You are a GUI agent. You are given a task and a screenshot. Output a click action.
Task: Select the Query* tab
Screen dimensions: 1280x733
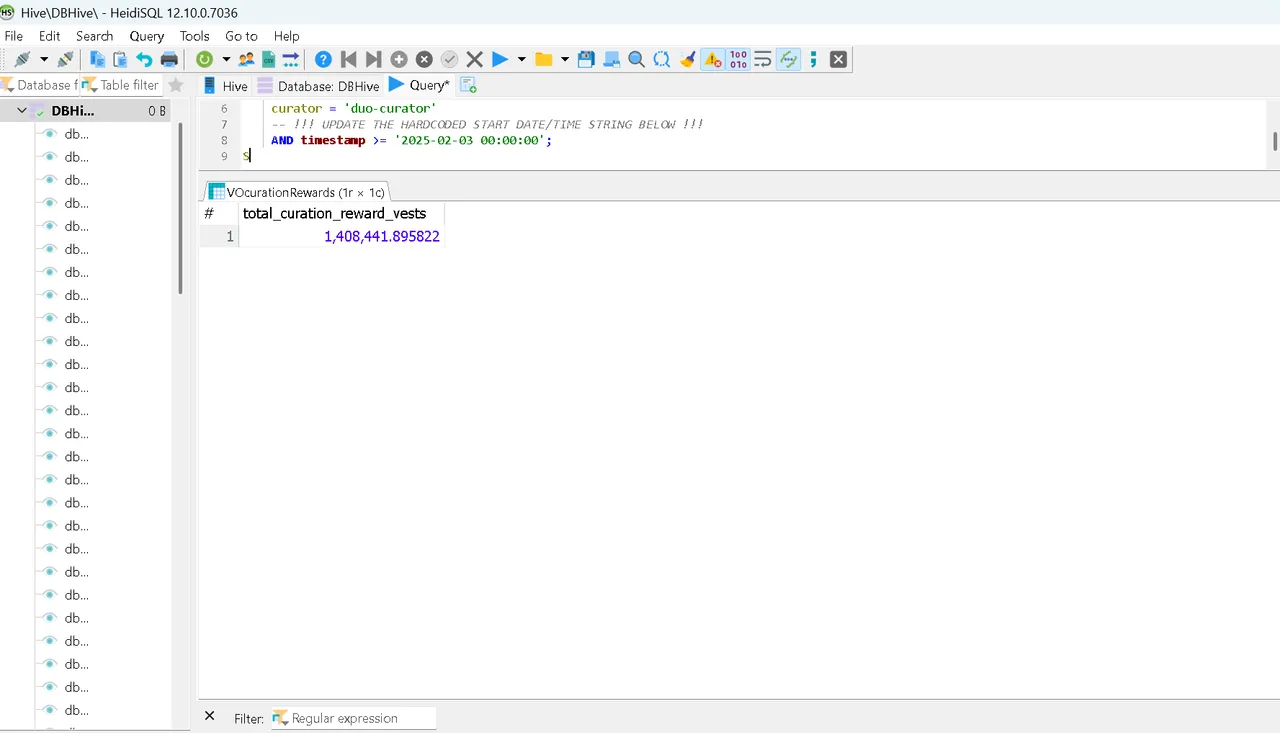coord(420,85)
